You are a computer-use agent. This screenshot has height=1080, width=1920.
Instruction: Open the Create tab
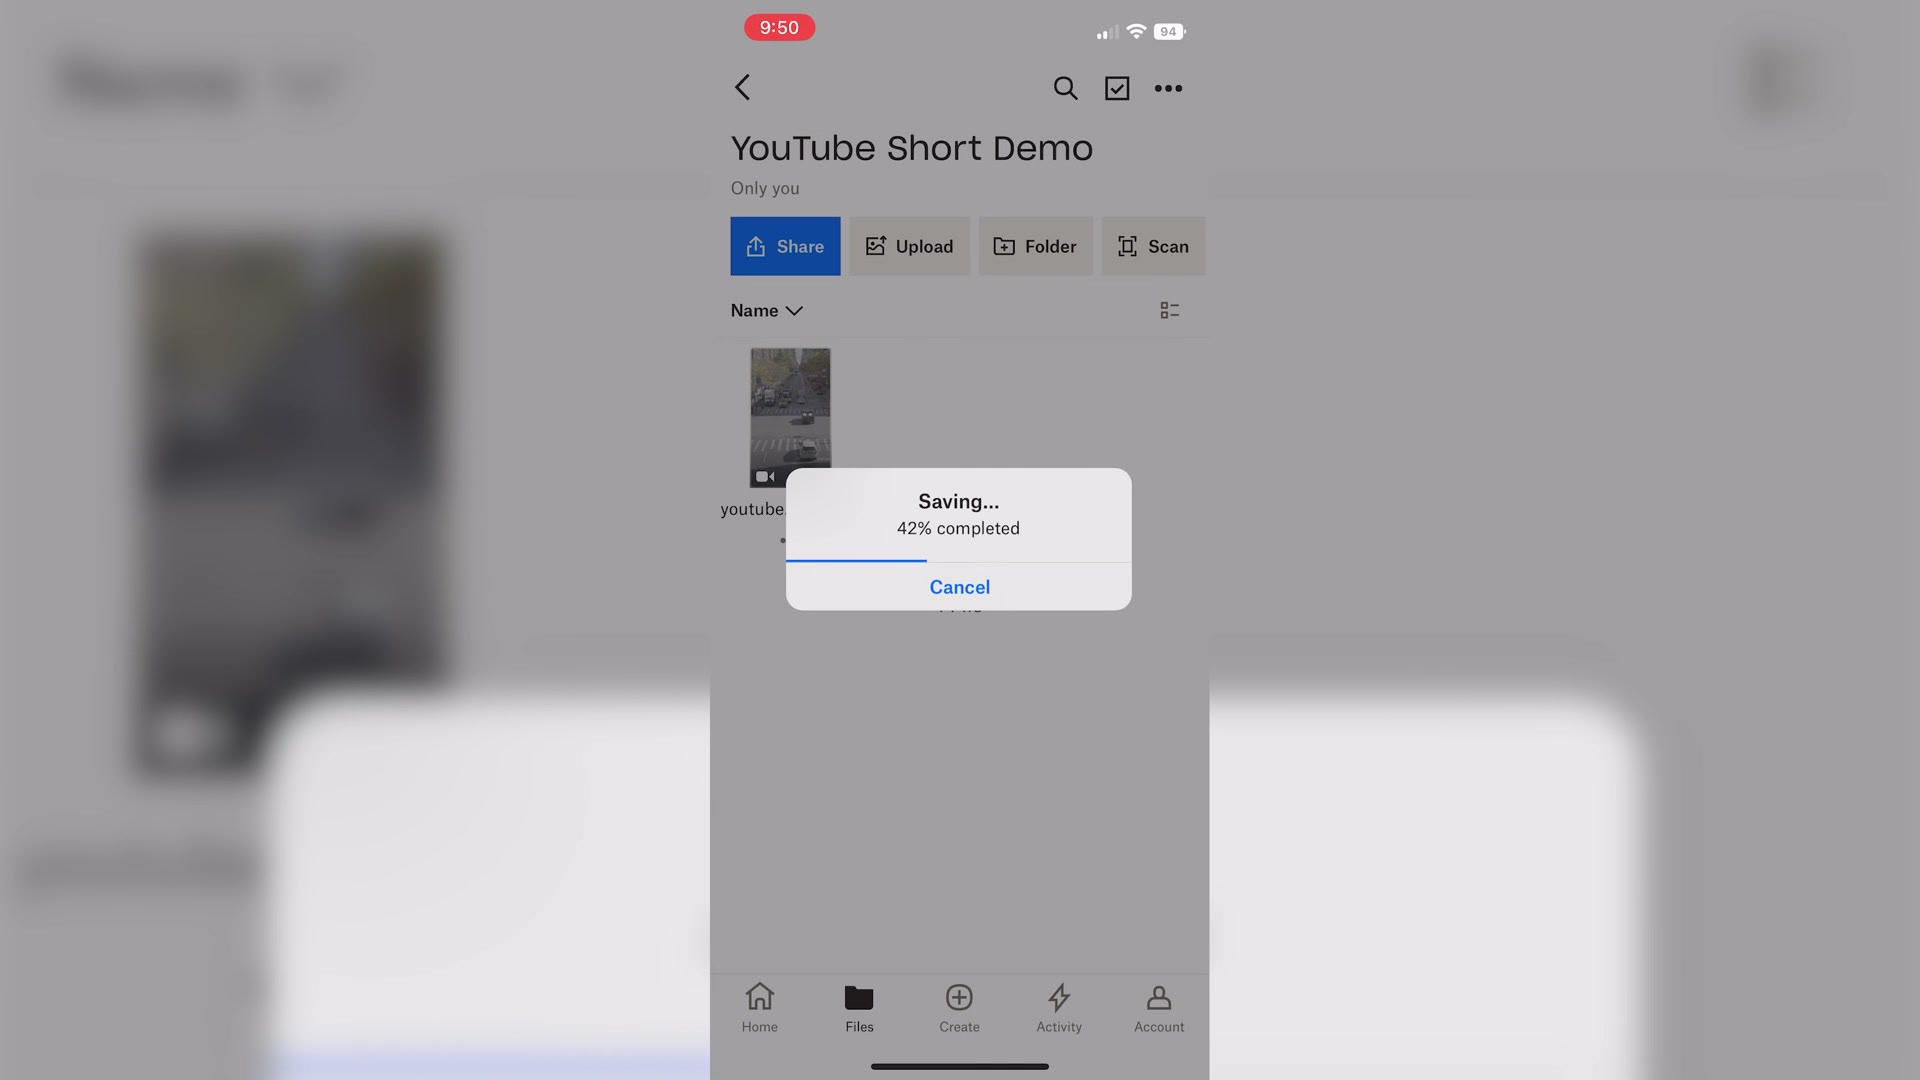click(959, 1007)
